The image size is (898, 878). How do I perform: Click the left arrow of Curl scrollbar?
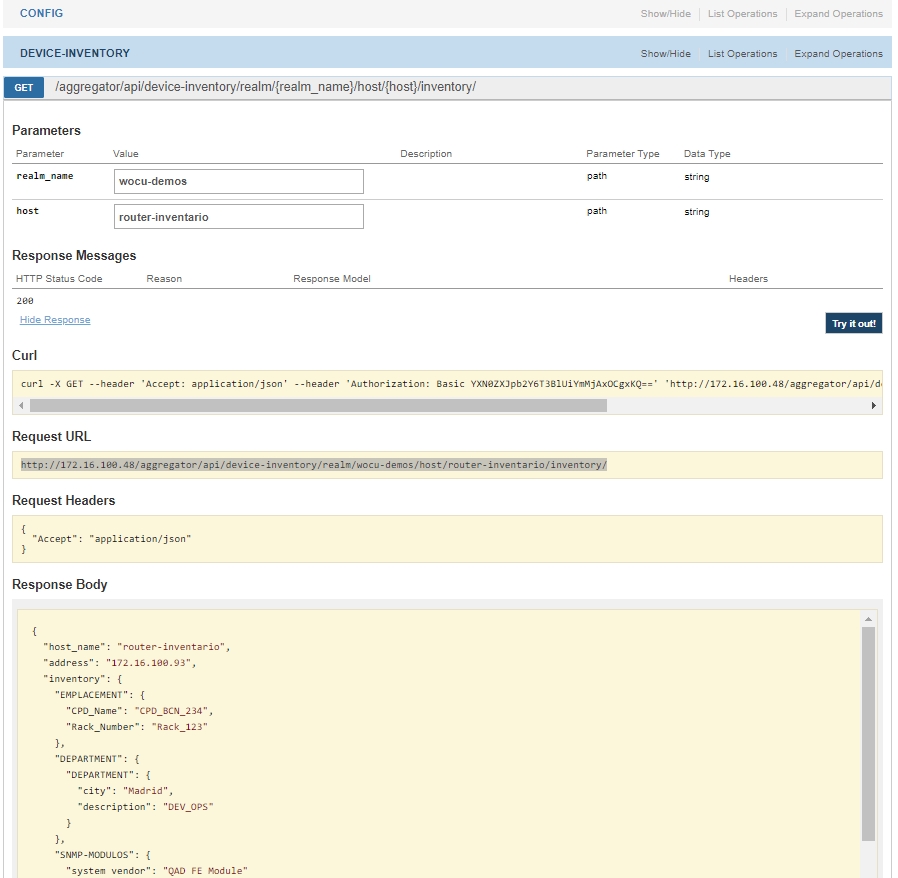(x=21, y=405)
